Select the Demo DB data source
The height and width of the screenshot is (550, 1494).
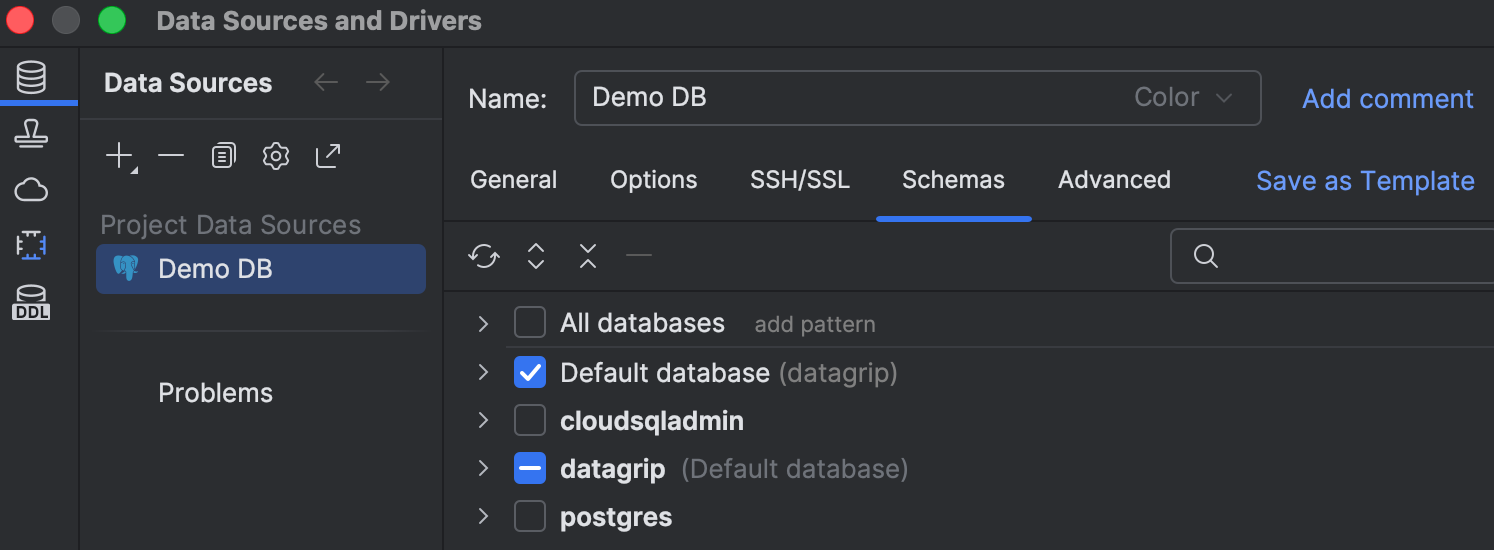coord(261,269)
